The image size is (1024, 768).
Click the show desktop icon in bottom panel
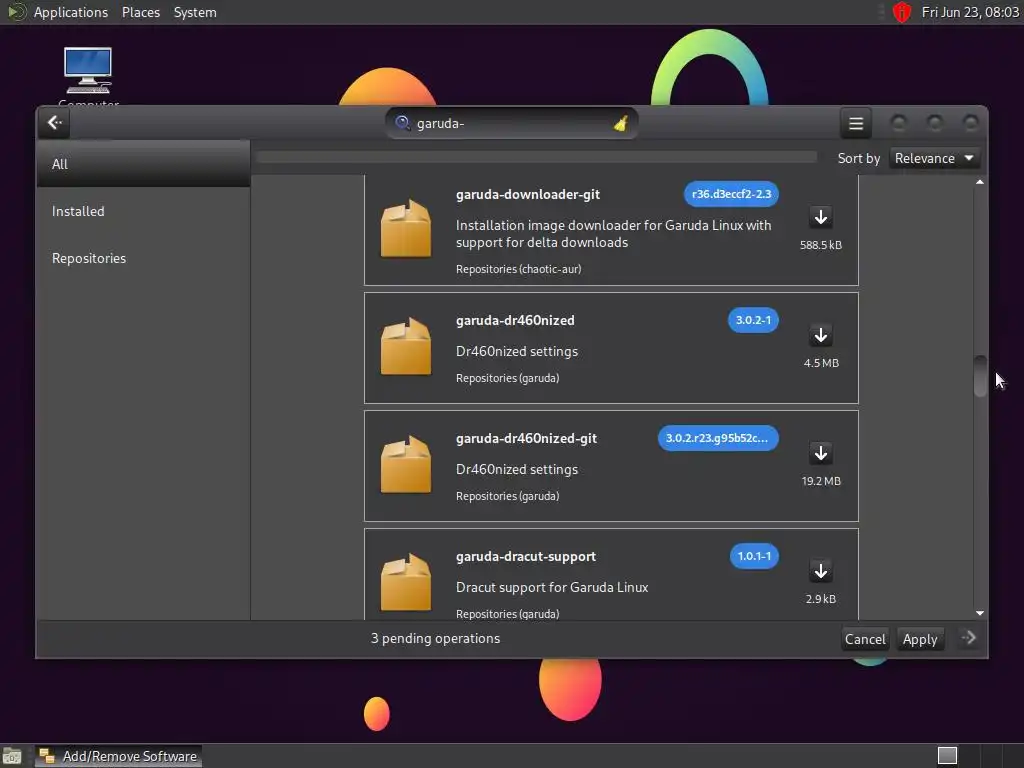pyautogui.click(x=12, y=756)
